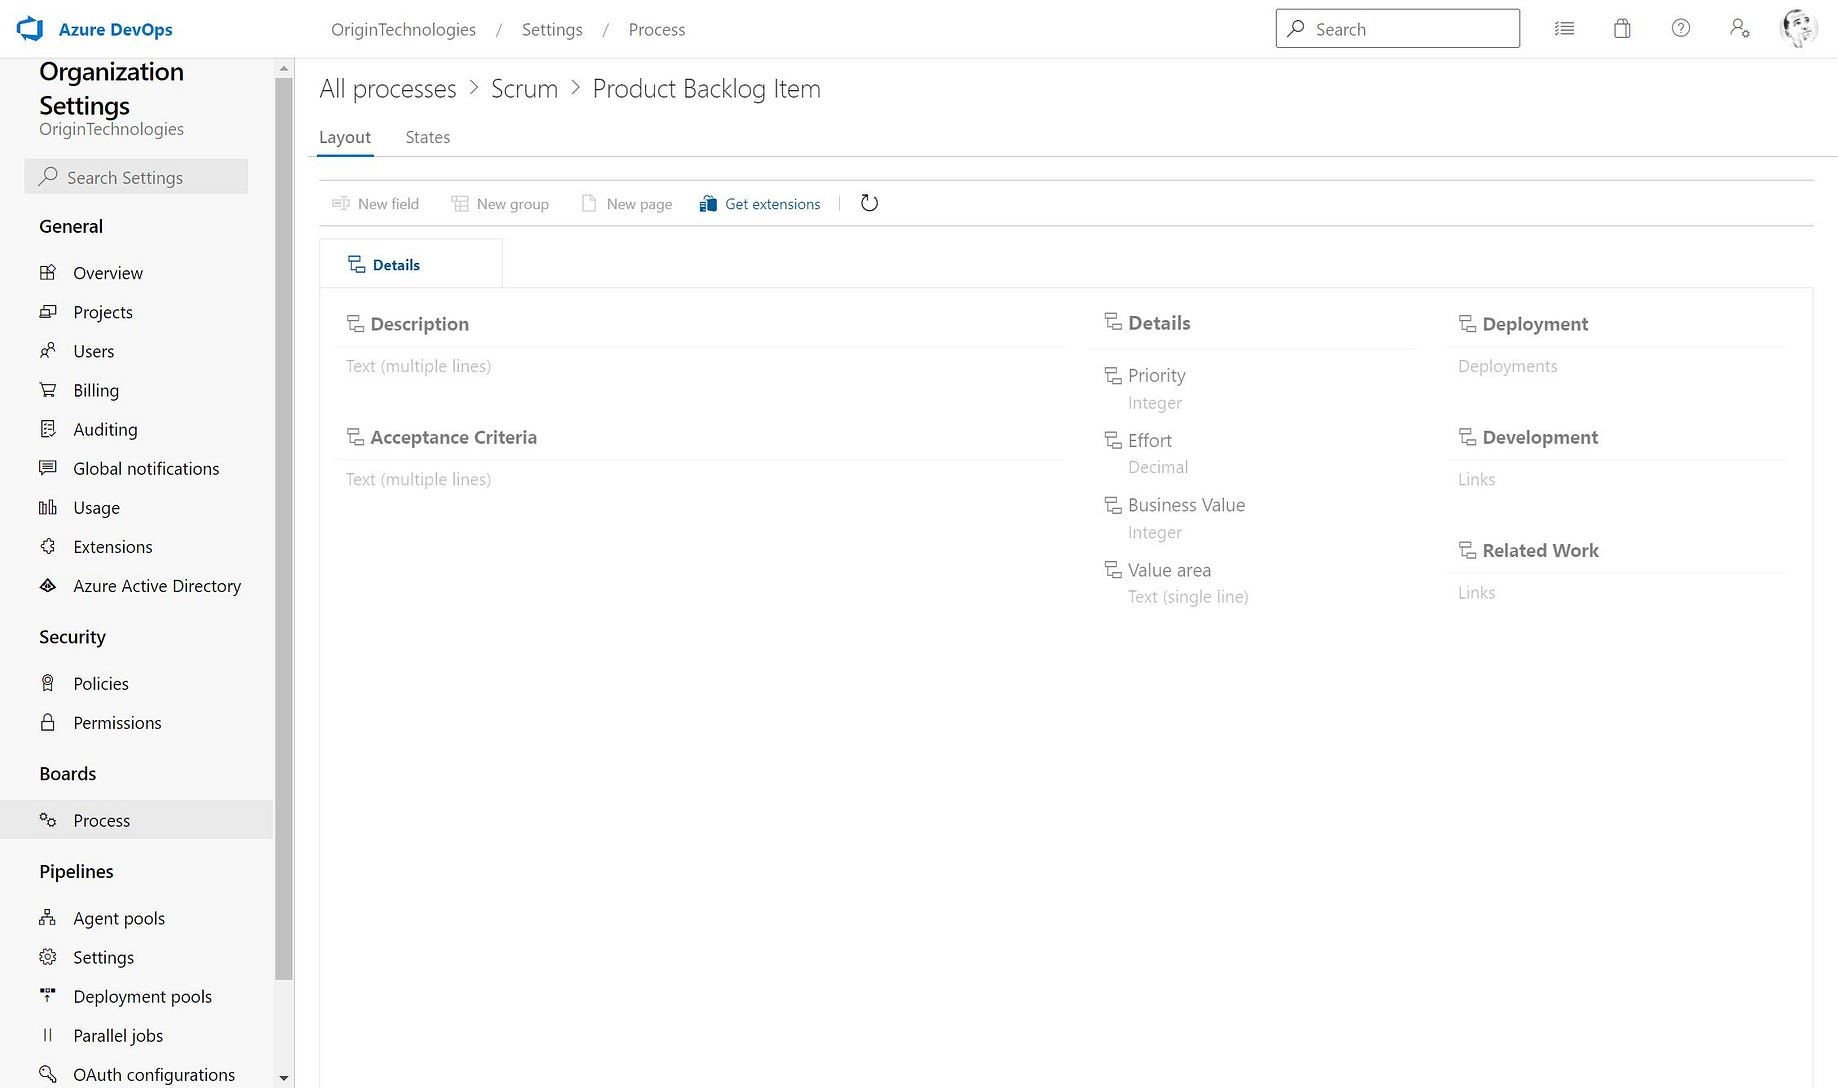Click the New group toolbar button
This screenshot has width=1838, height=1088.
point(500,204)
